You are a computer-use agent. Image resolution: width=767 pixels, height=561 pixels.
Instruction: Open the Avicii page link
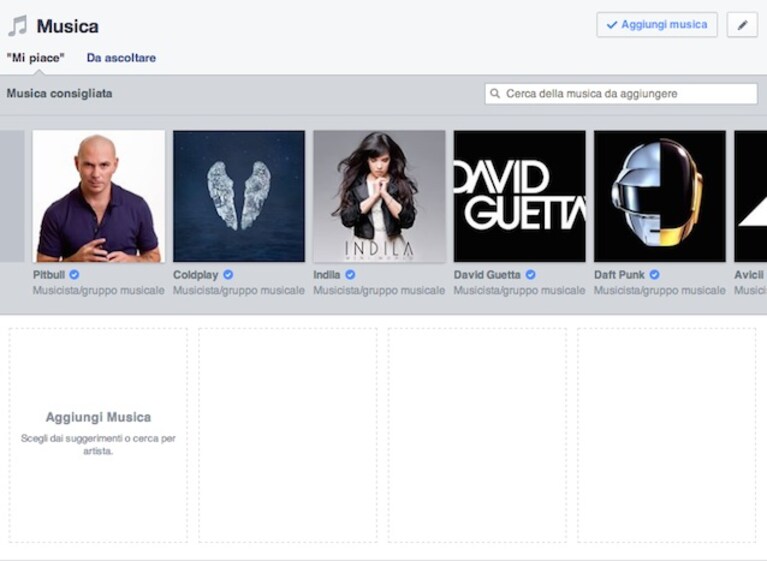click(x=749, y=275)
